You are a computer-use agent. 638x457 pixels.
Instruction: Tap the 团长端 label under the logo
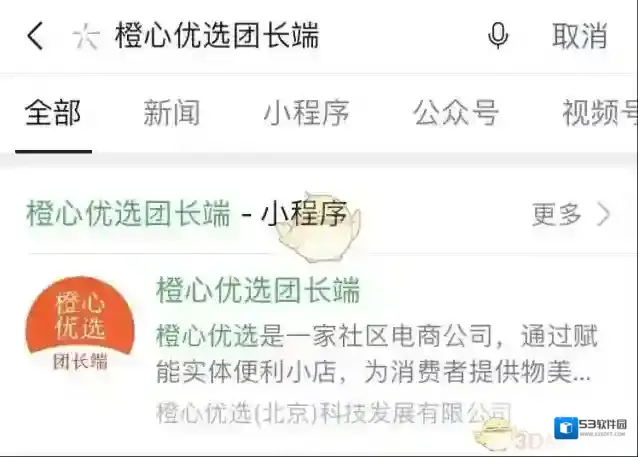(x=80, y=361)
